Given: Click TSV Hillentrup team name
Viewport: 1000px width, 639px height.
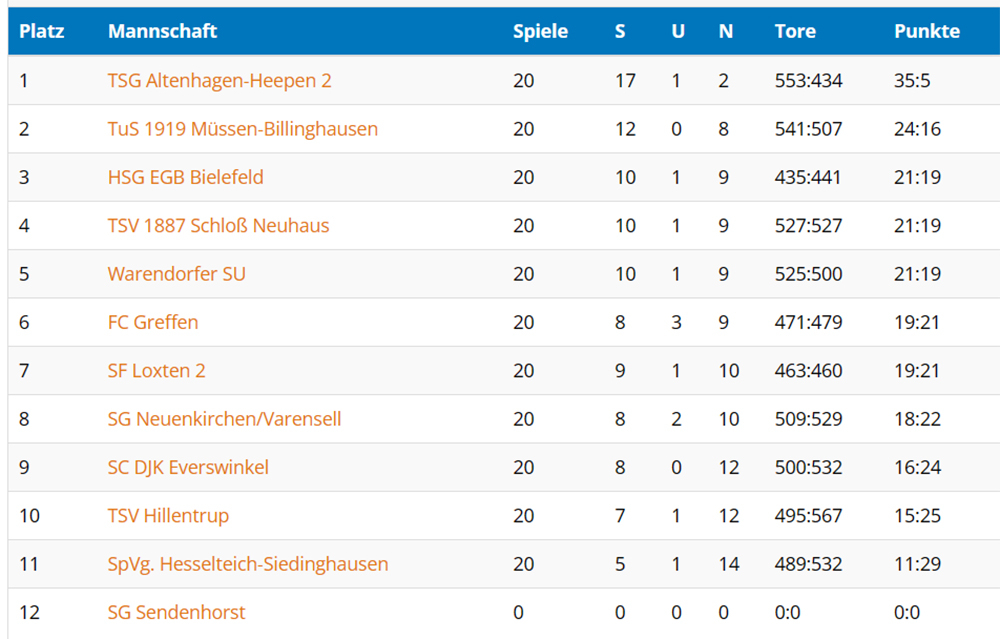Looking at the screenshot, I should [168, 516].
